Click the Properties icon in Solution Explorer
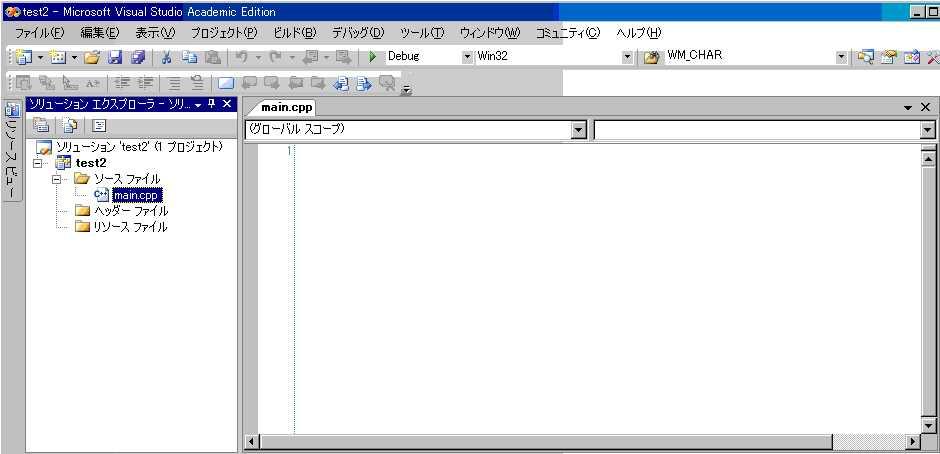940x454 pixels. (x=41, y=125)
